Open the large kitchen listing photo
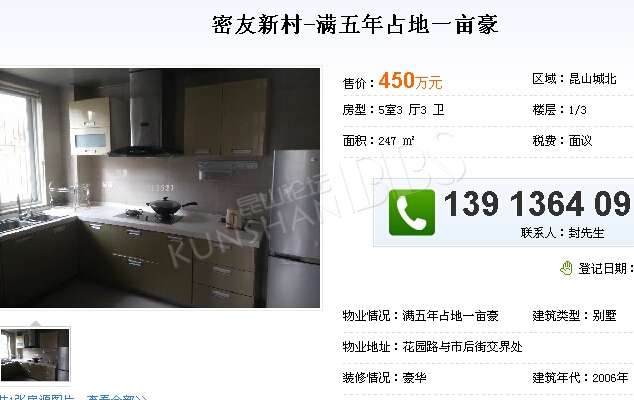Image resolution: width=634 pixels, height=400 pixels. tap(160, 188)
